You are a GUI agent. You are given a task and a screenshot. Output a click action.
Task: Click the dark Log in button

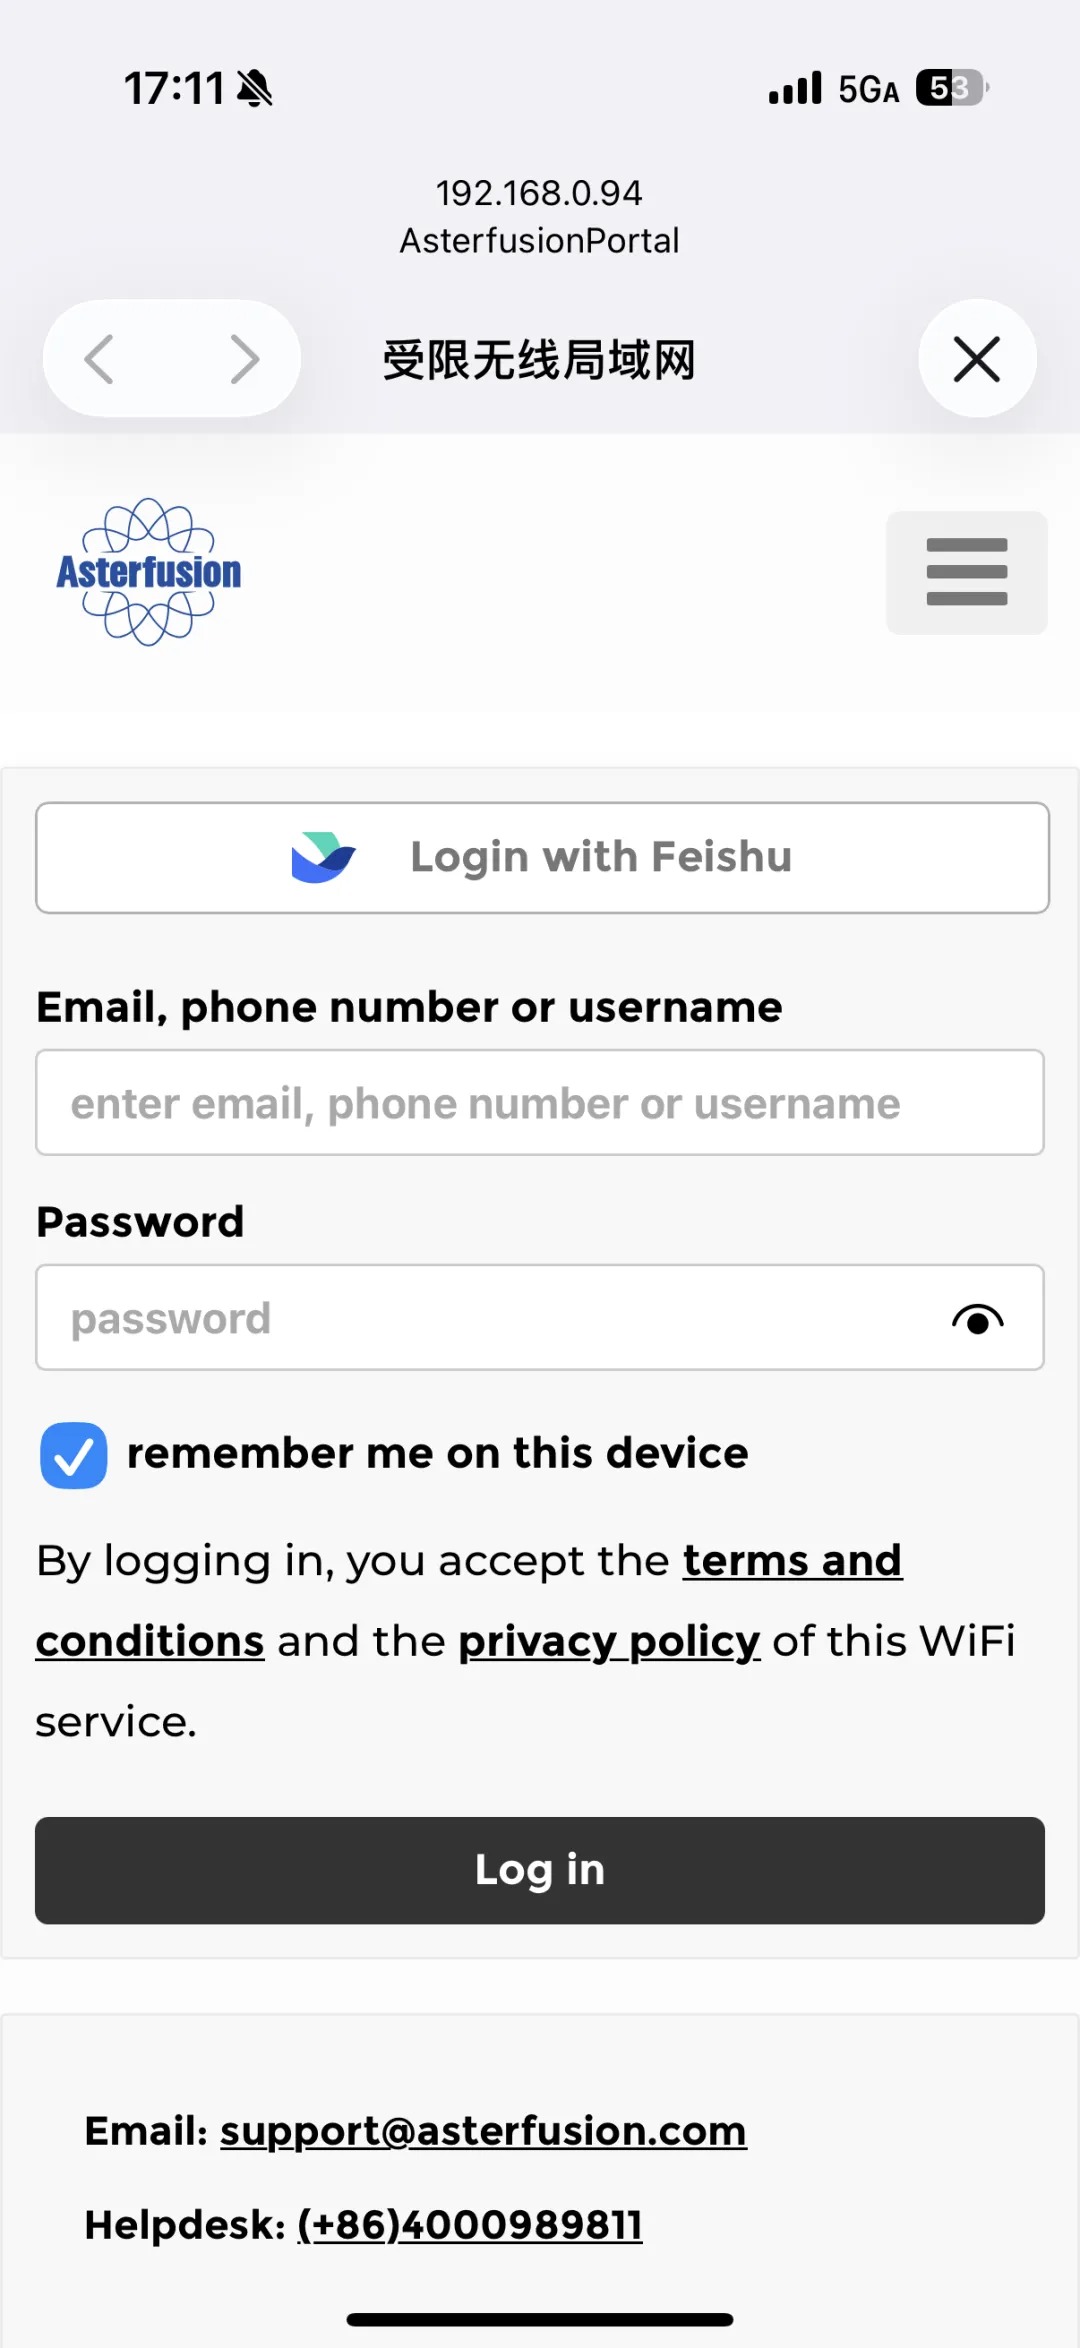[540, 1870]
